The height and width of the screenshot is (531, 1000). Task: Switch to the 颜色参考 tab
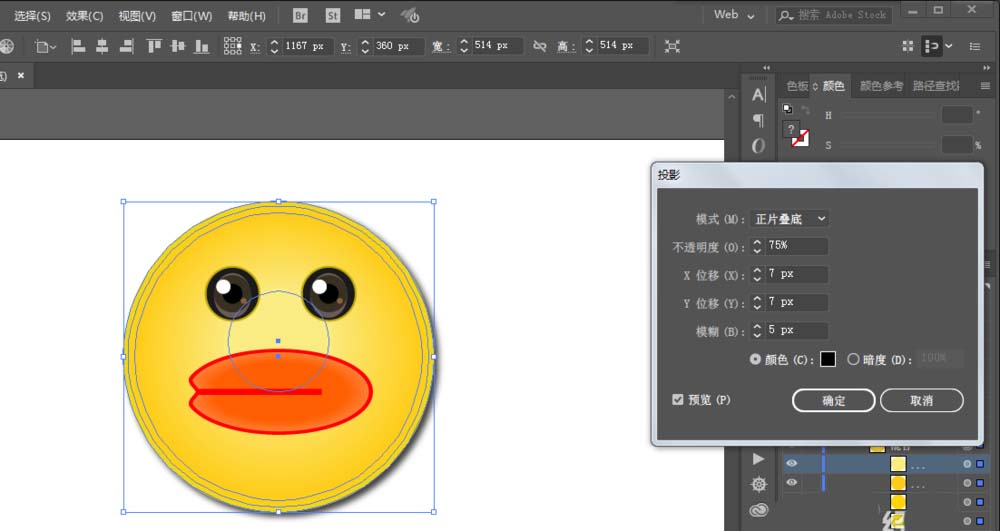point(881,86)
